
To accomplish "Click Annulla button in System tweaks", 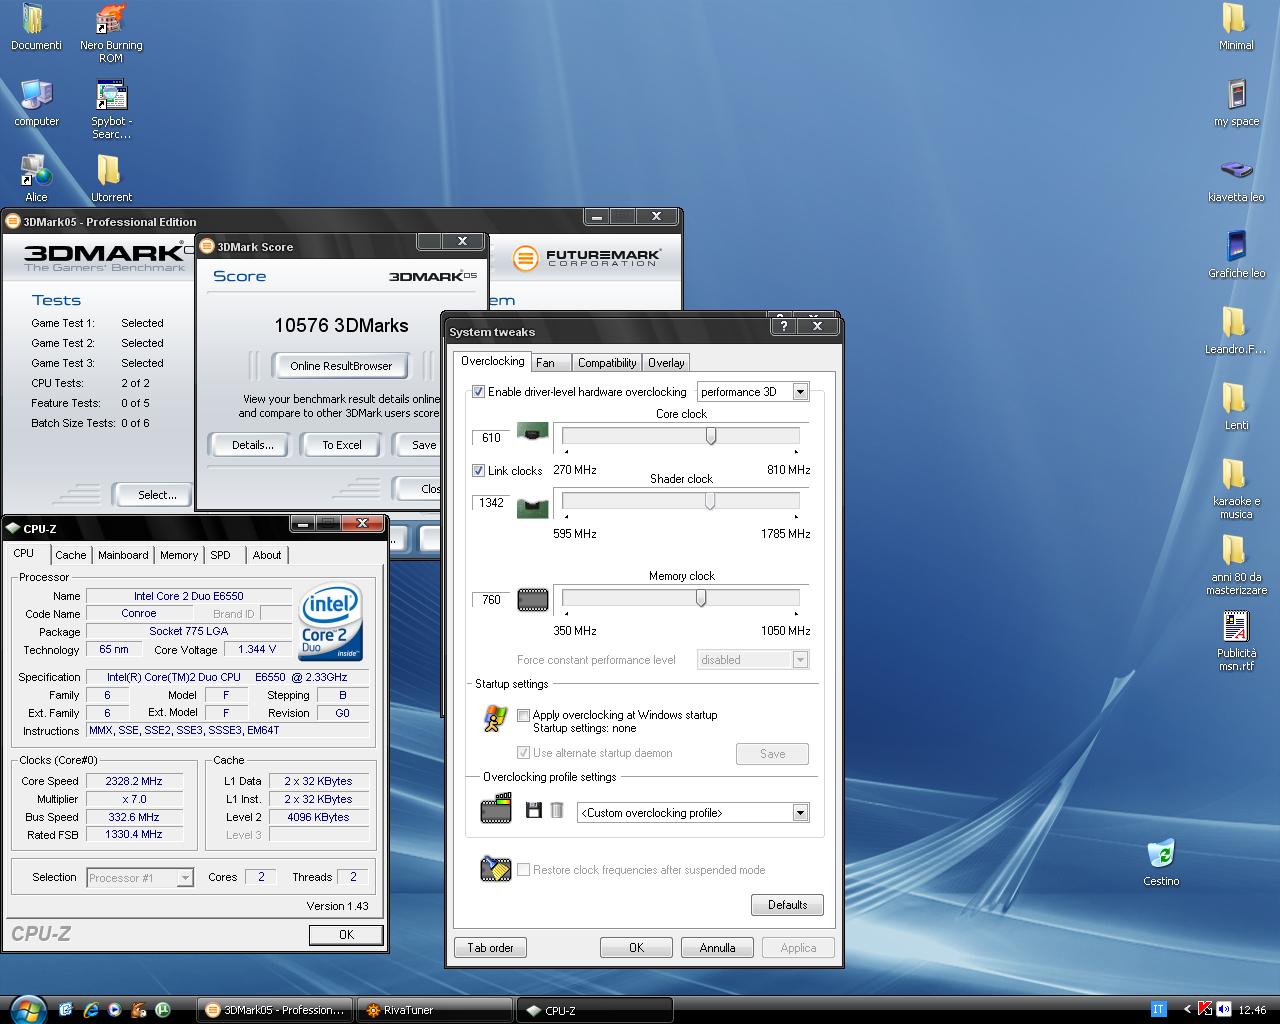I will (717, 948).
